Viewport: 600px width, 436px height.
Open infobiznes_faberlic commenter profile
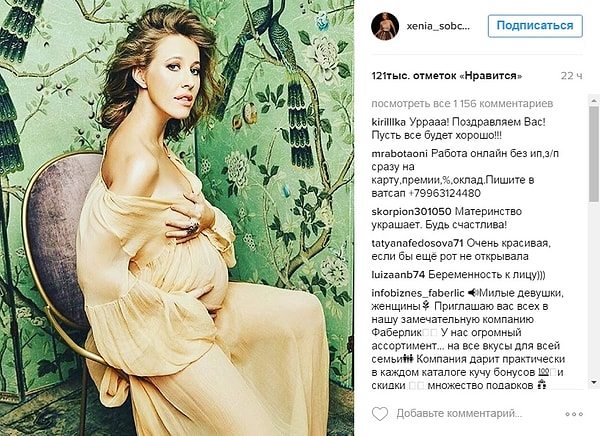(418, 294)
